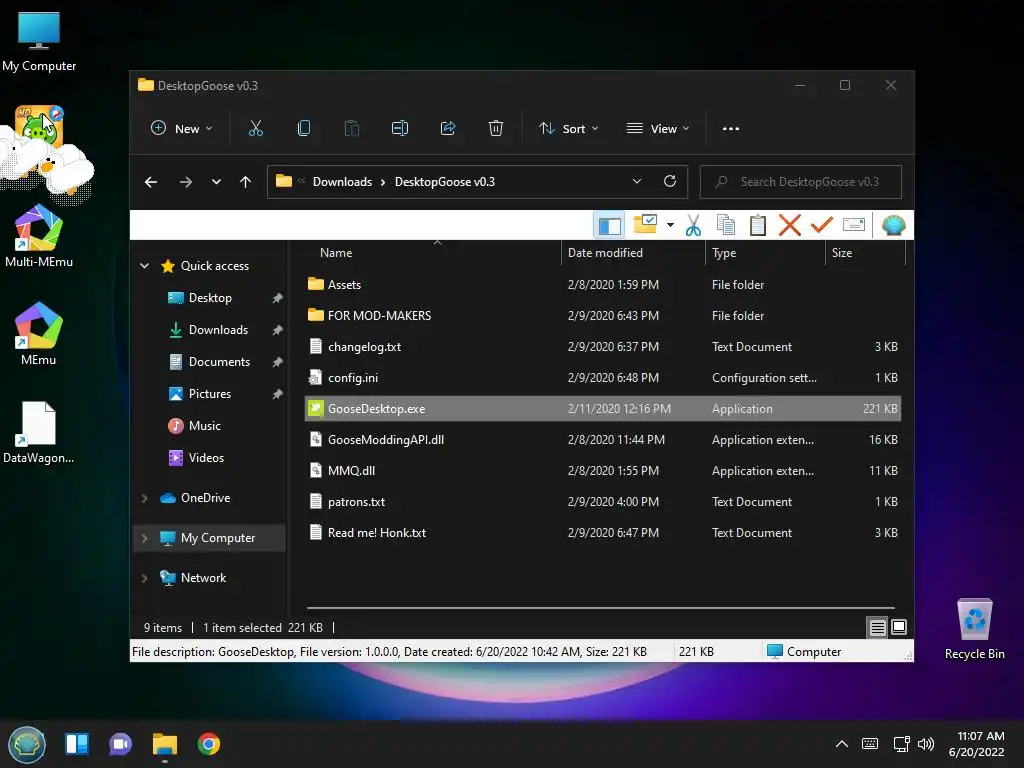Click the scissors icon in classic toolbar
1024x768 pixels.
pyautogui.click(x=693, y=225)
